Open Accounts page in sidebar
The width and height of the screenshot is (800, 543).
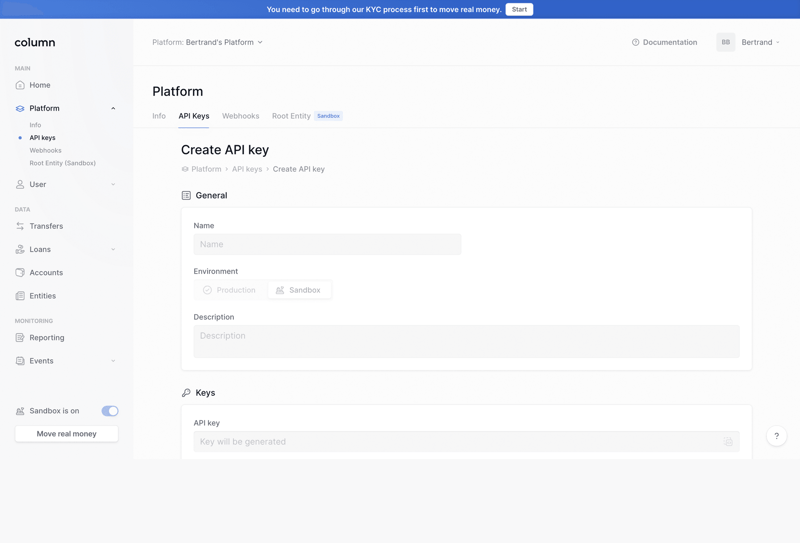tap(46, 273)
